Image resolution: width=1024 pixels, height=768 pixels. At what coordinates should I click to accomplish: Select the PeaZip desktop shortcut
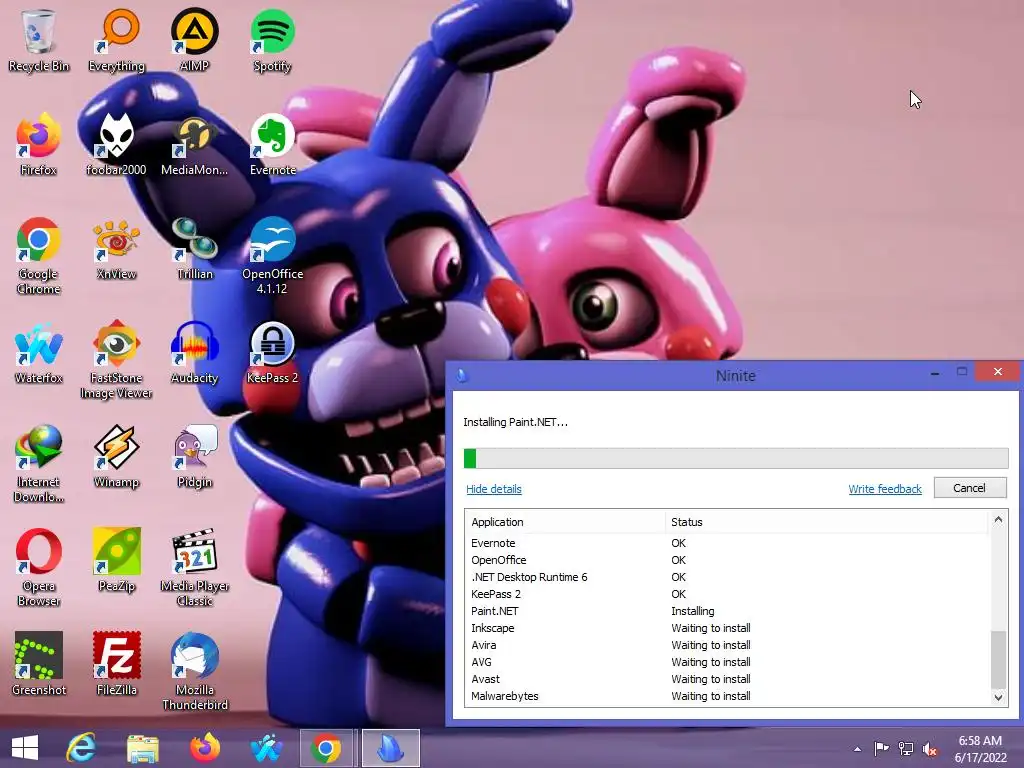(x=116, y=560)
